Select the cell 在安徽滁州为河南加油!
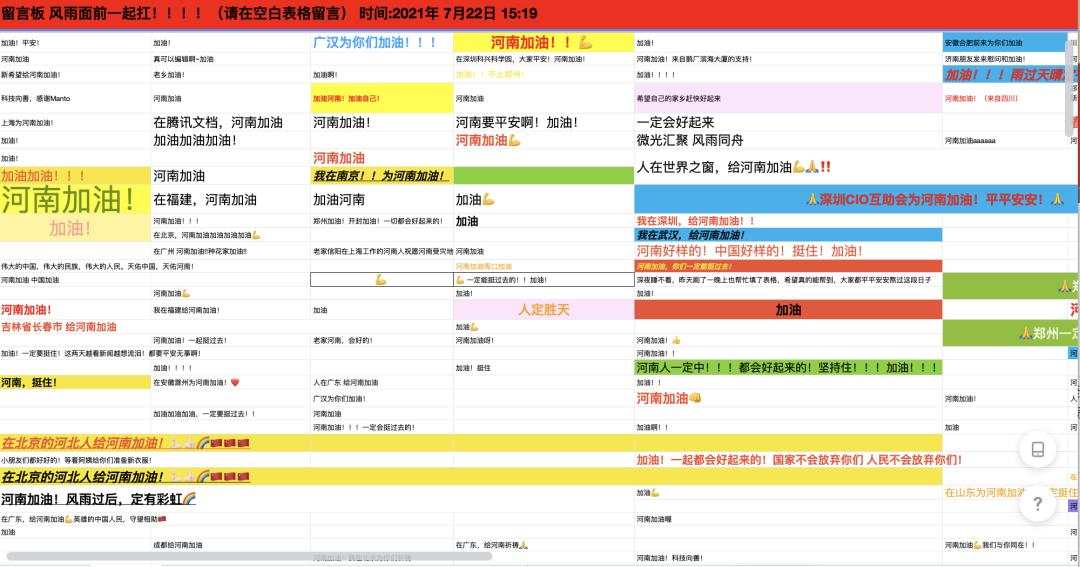Viewport: 1080px width, 567px height. point(231,382)
